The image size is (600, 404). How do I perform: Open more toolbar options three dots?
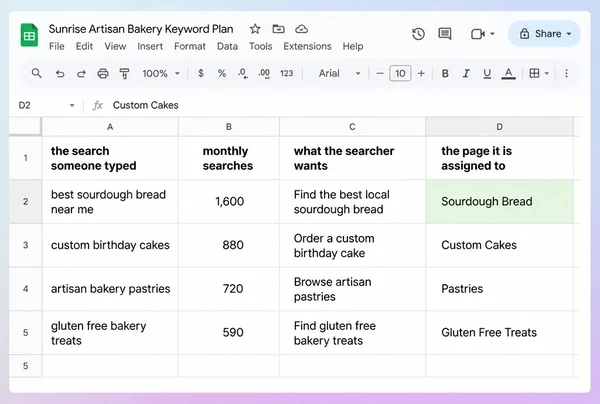click(566, 73)
